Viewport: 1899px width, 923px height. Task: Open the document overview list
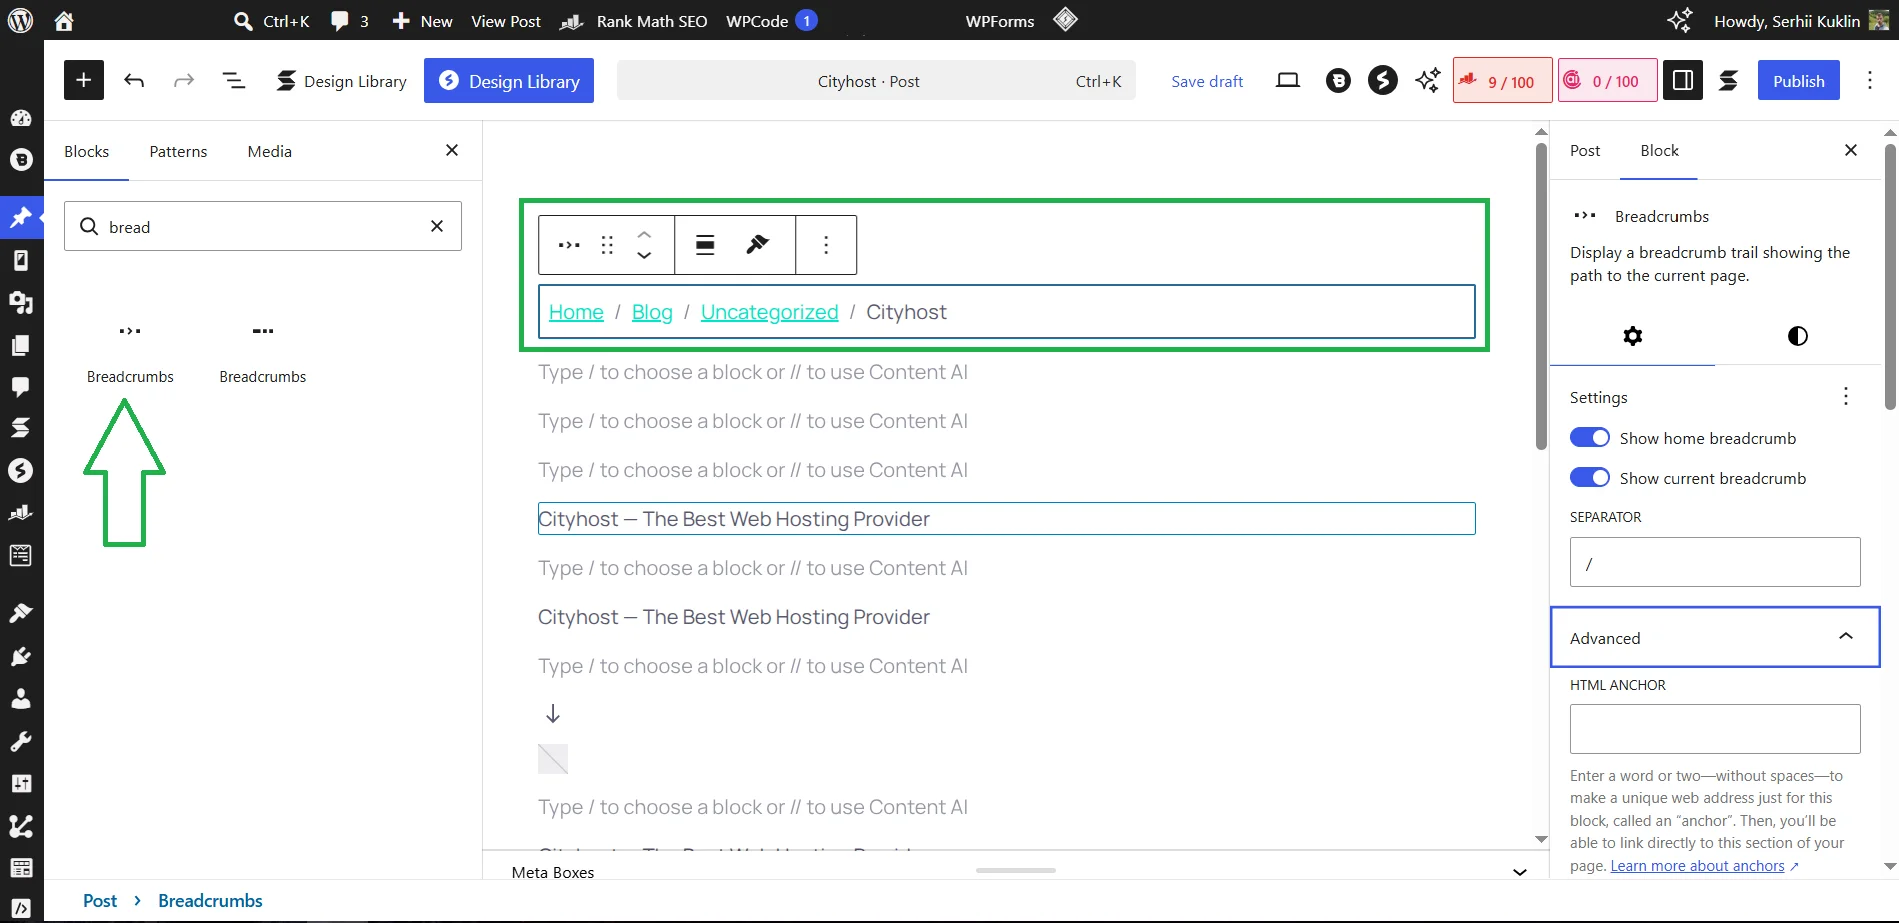tap(233, 80)
